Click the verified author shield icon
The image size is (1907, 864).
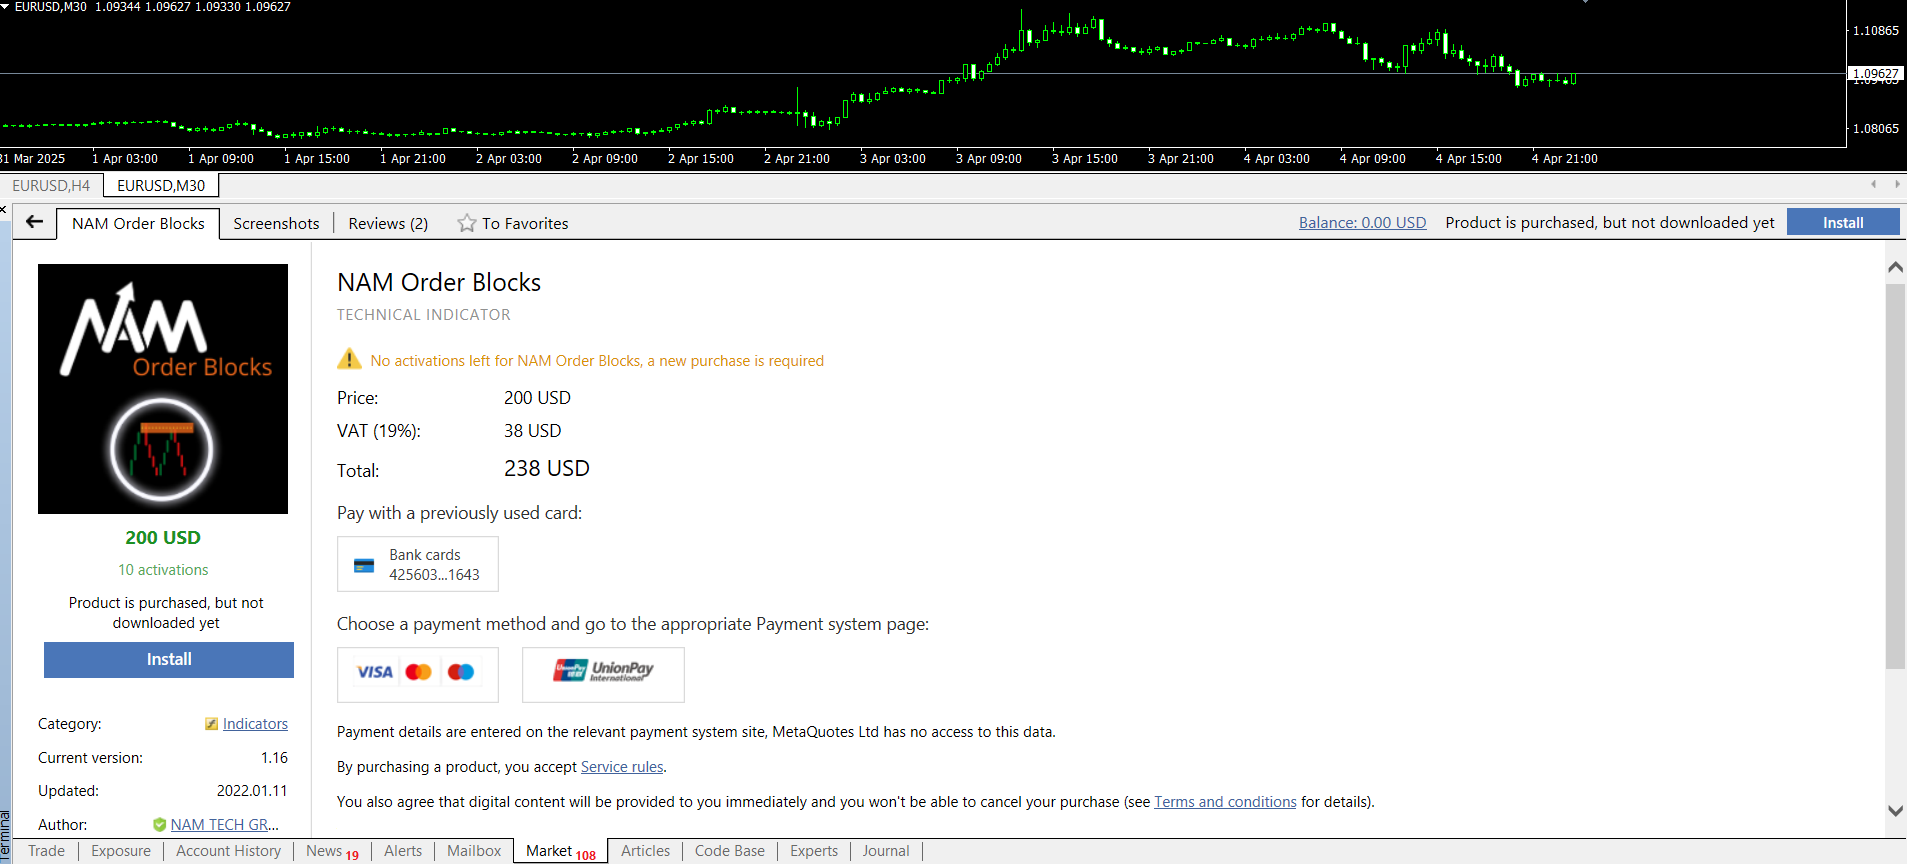coord(159,825)
